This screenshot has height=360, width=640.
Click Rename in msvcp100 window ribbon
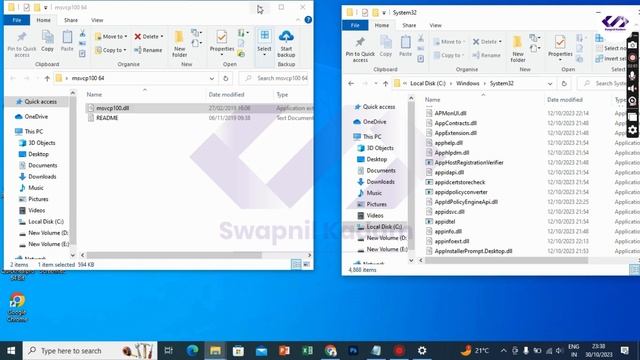click(x=148, y=50)
